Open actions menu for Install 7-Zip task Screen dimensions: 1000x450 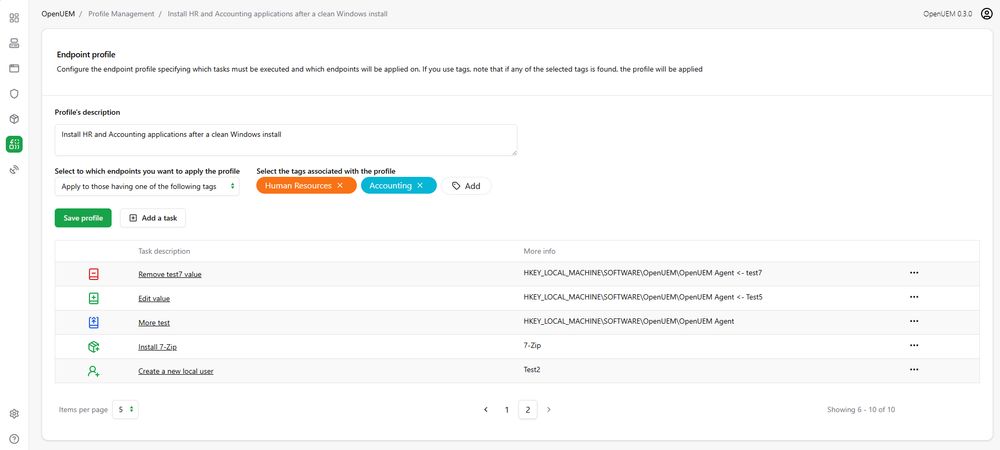[913, 345]
